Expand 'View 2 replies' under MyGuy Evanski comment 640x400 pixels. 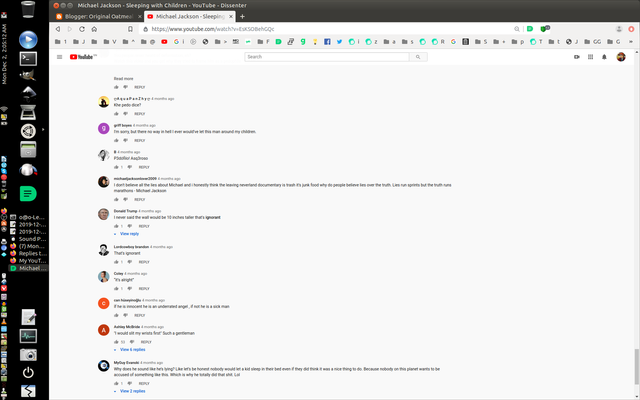coord(133,391)
